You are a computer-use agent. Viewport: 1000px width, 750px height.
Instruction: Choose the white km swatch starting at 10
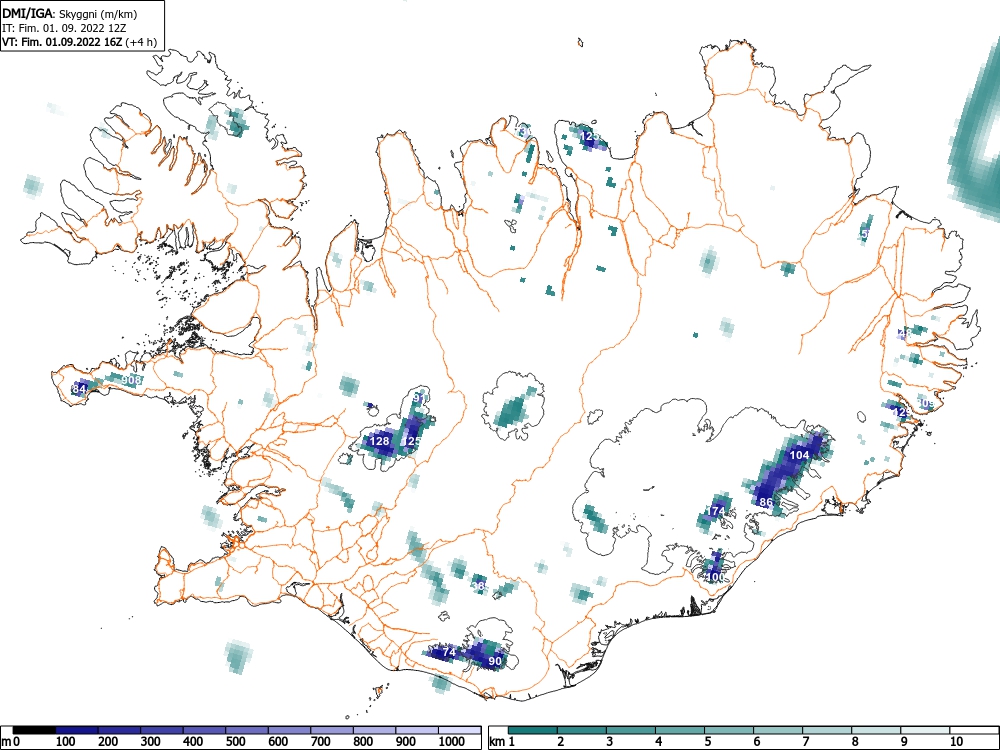point(974,730)
